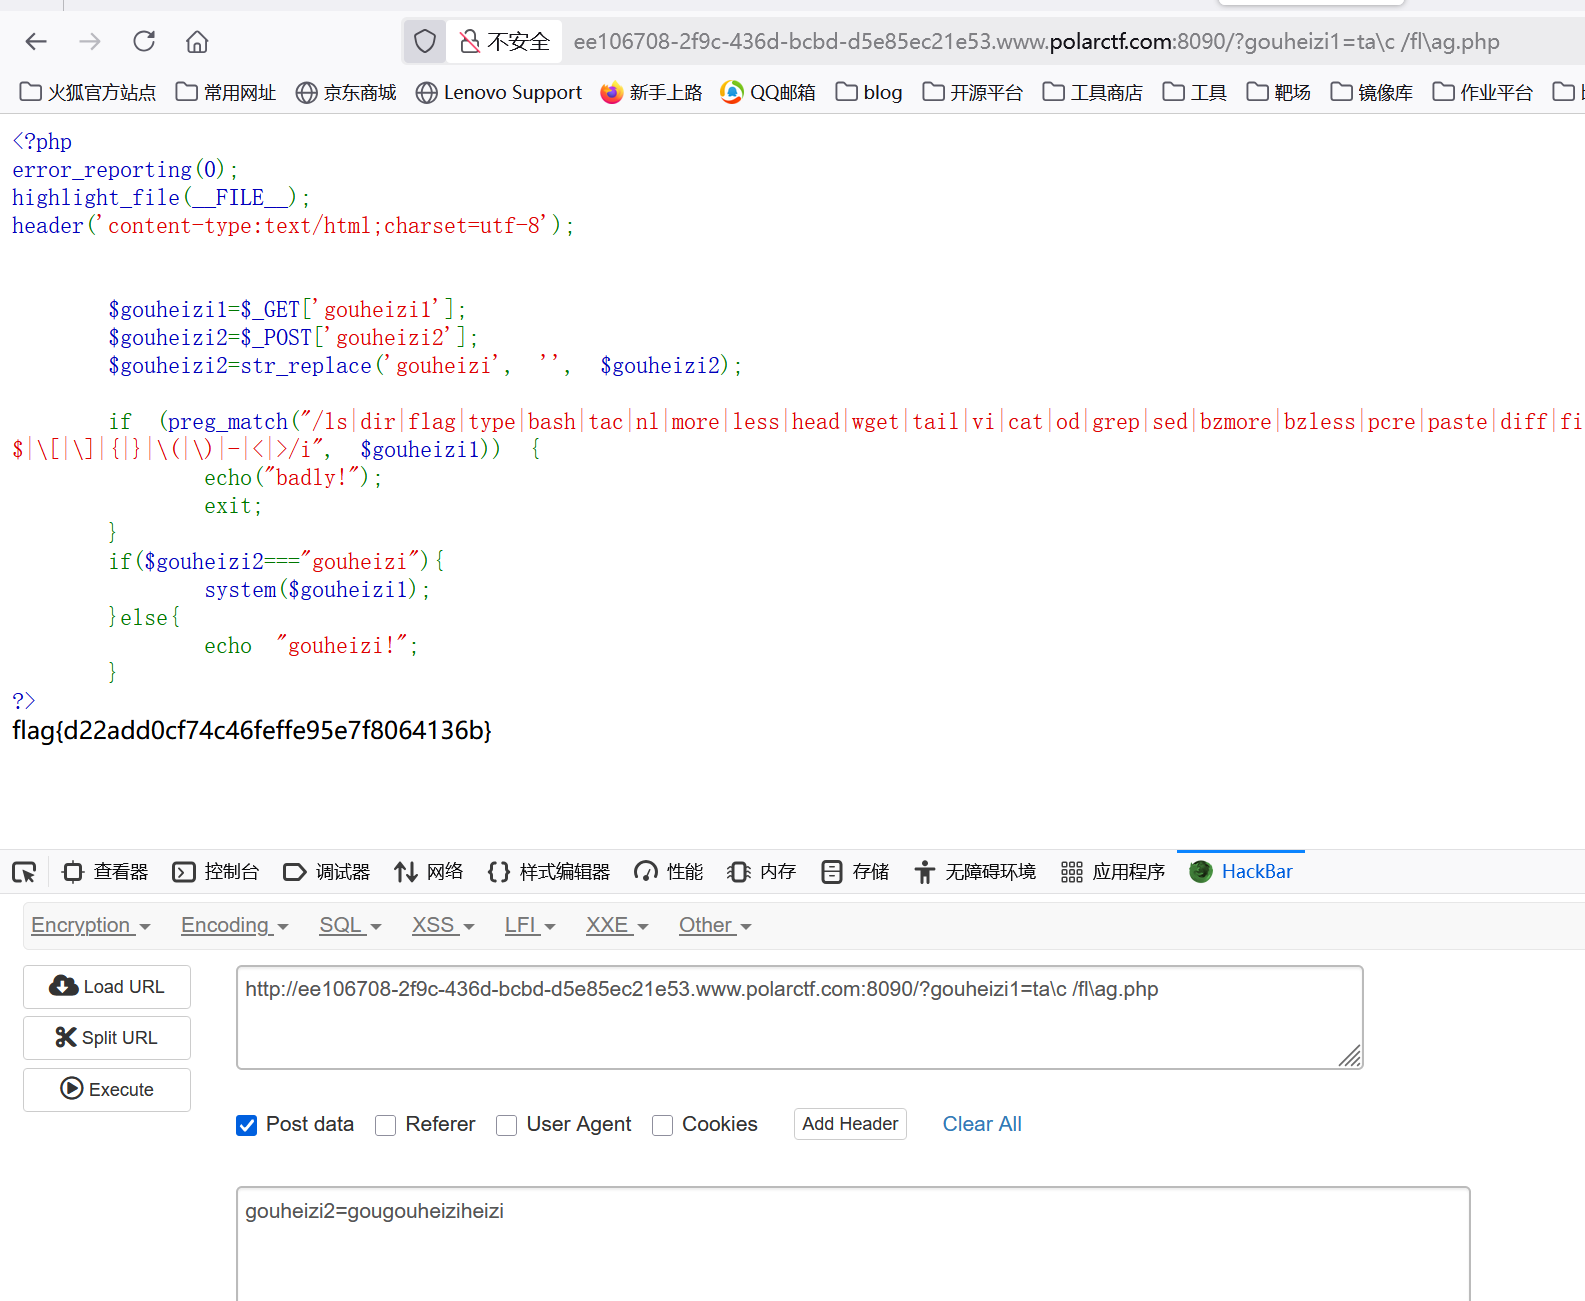Click inside the post data textarea
This screenshot has height=1301, width=1585.
tap(853, 1244)
